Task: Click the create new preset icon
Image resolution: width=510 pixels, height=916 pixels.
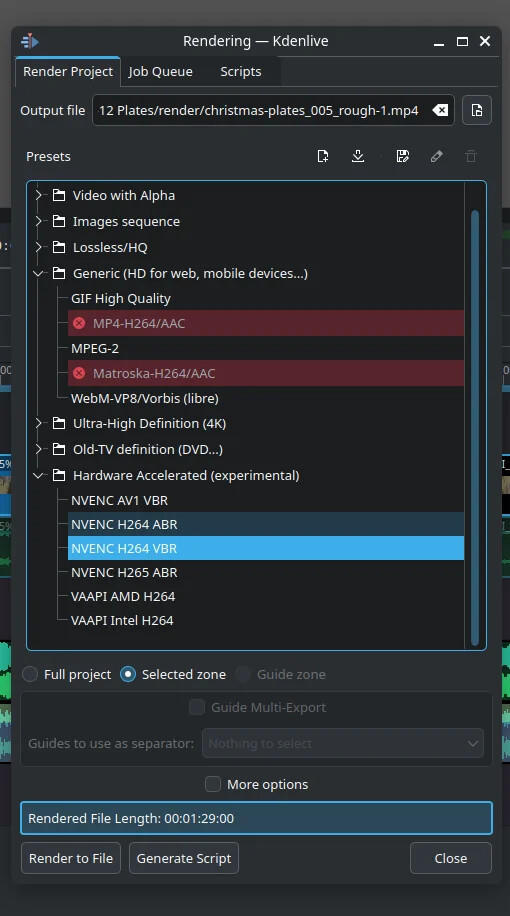Action: click(x=322, y=156)
